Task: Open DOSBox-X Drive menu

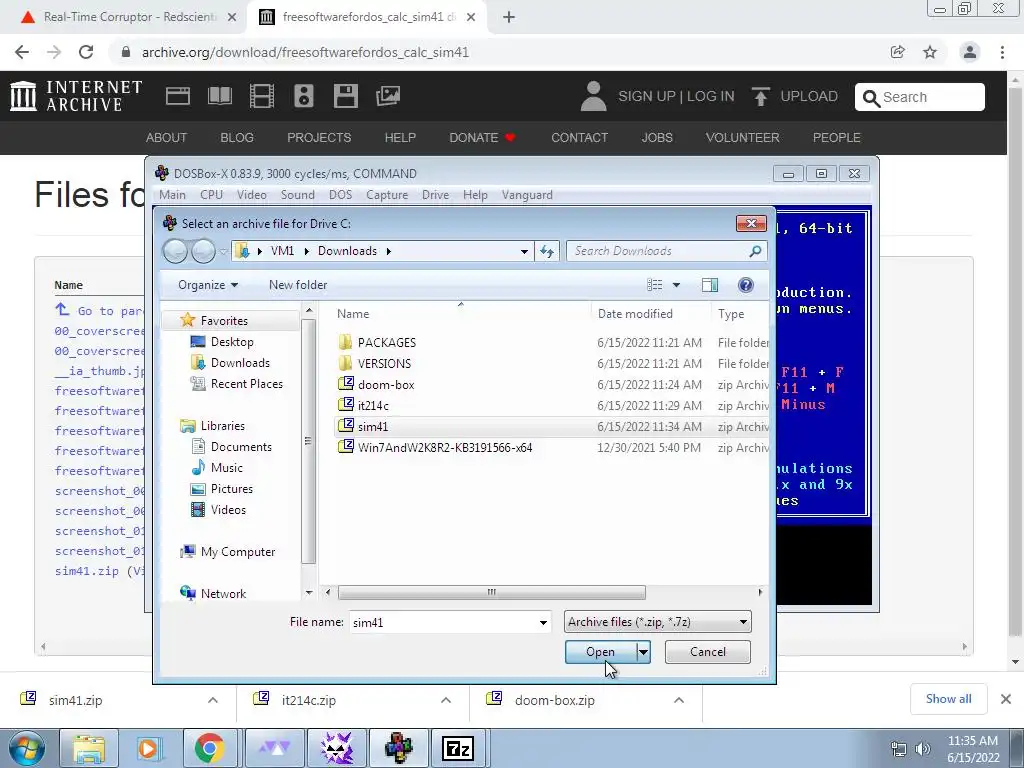Action: pyautogui.click(x=436, y=195)
